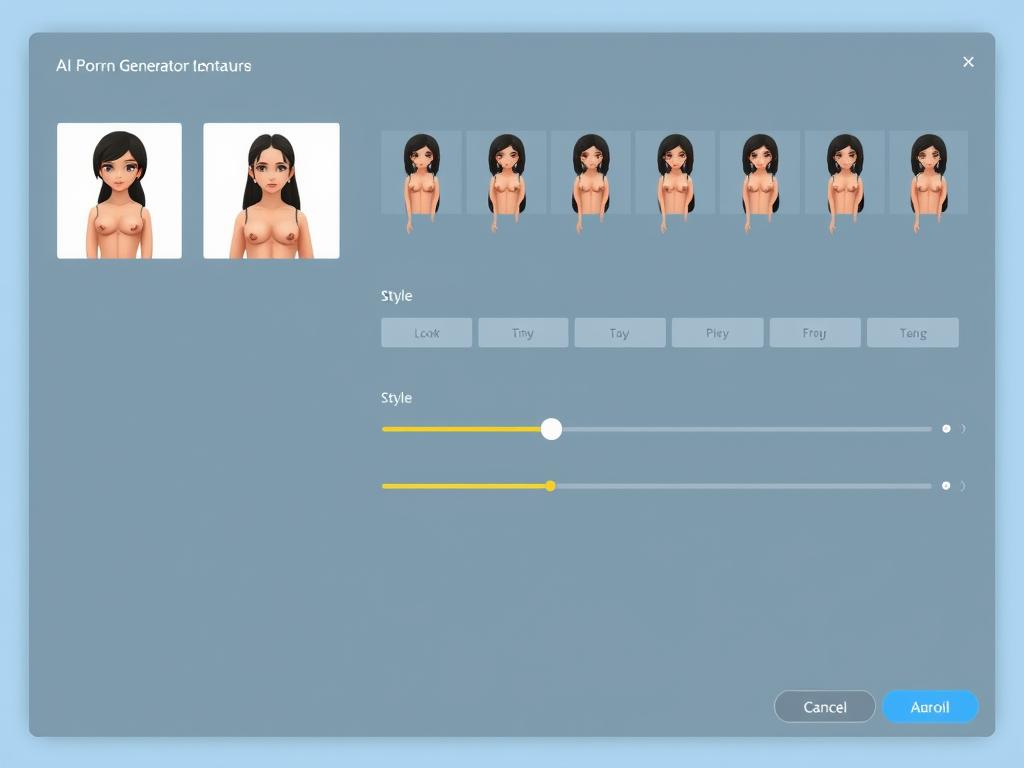Click the blue Apply button
Image resolution: width=1024 pixels, height=768 pixels.
930,706
